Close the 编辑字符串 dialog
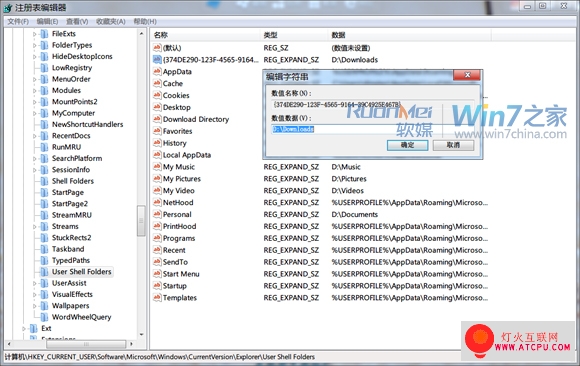This screenshot has width=580, height=366. 467,75
